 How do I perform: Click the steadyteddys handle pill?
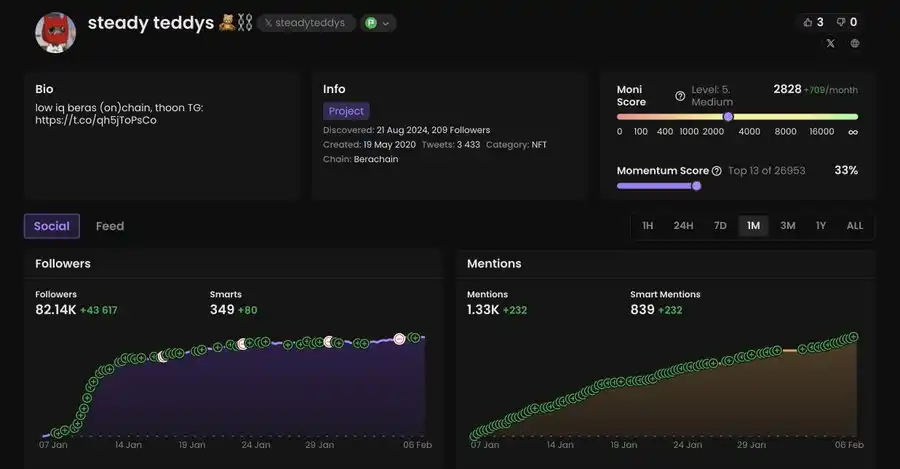[305, 23]
